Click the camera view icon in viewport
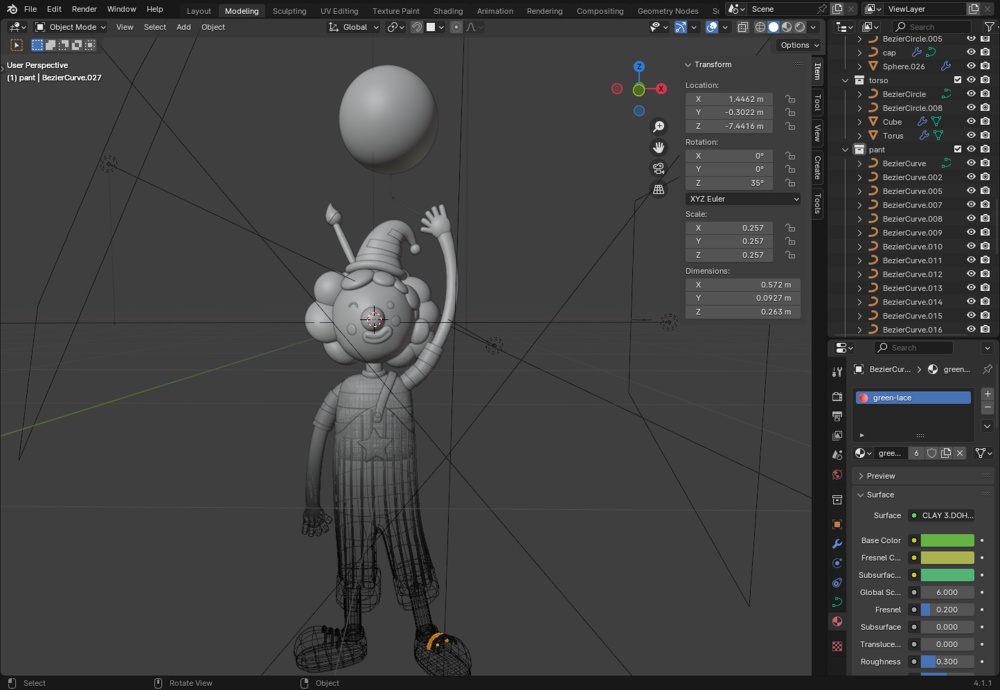This screenshot has width=1000, height=690. point(658,168)
